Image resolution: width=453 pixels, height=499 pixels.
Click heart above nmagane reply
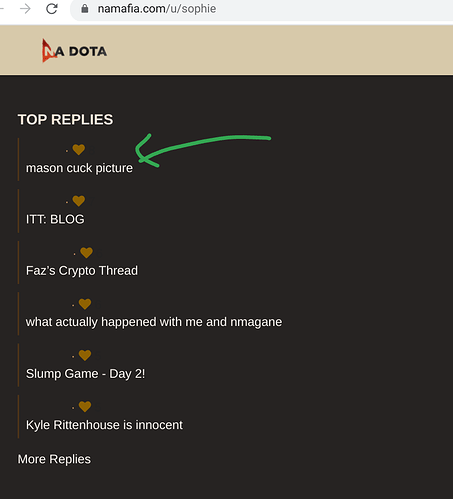pos(85,304)
